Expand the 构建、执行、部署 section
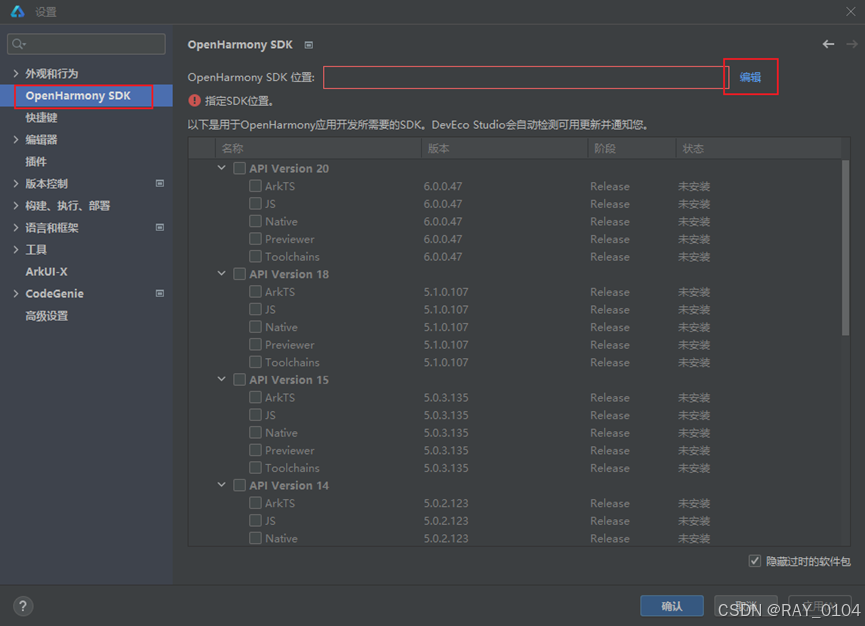This screenshot has width=865, height=626. click(x=15, y=206)
